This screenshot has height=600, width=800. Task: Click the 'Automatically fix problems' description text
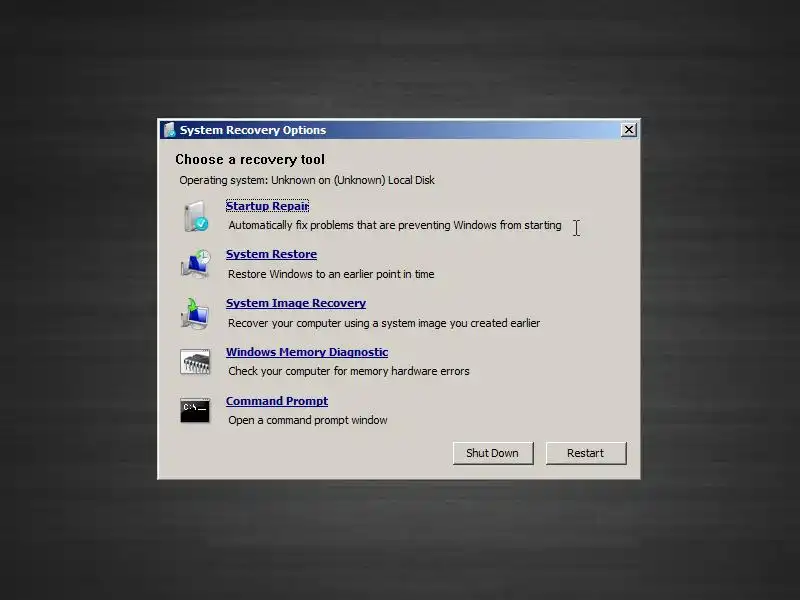(x=395, y=225)
